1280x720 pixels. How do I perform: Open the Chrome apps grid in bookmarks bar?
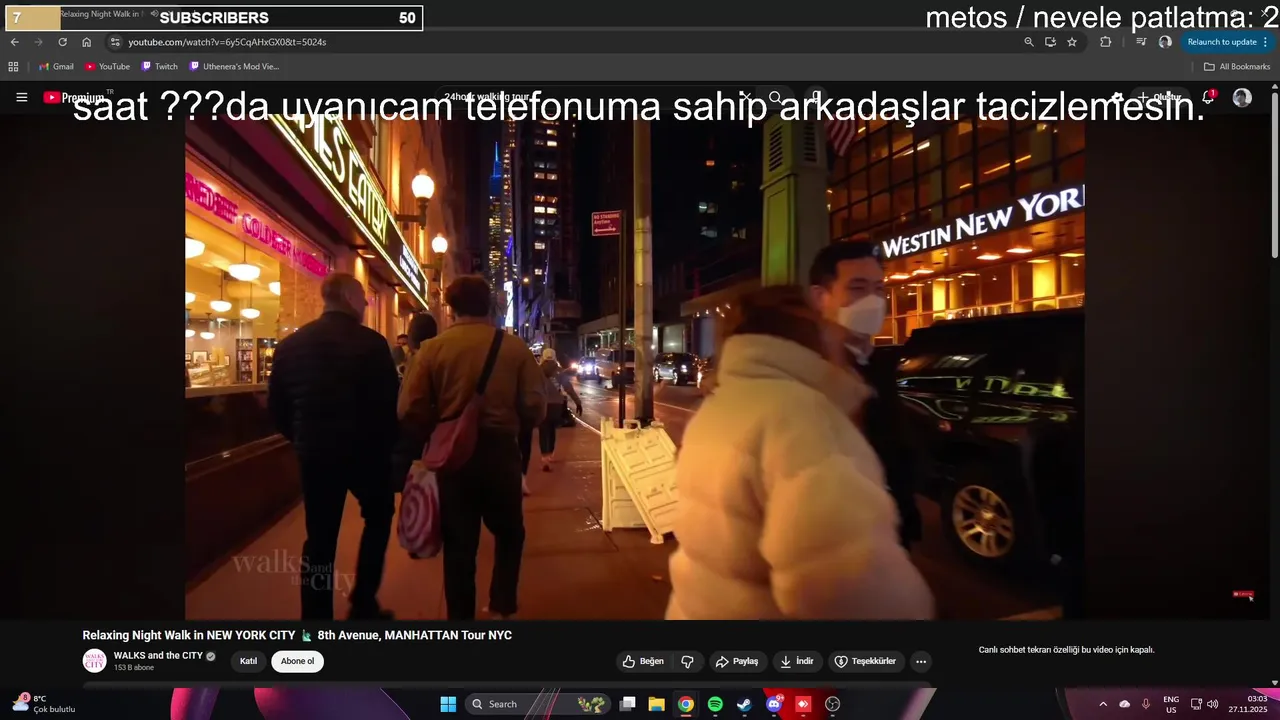click(x=13, y=67)
